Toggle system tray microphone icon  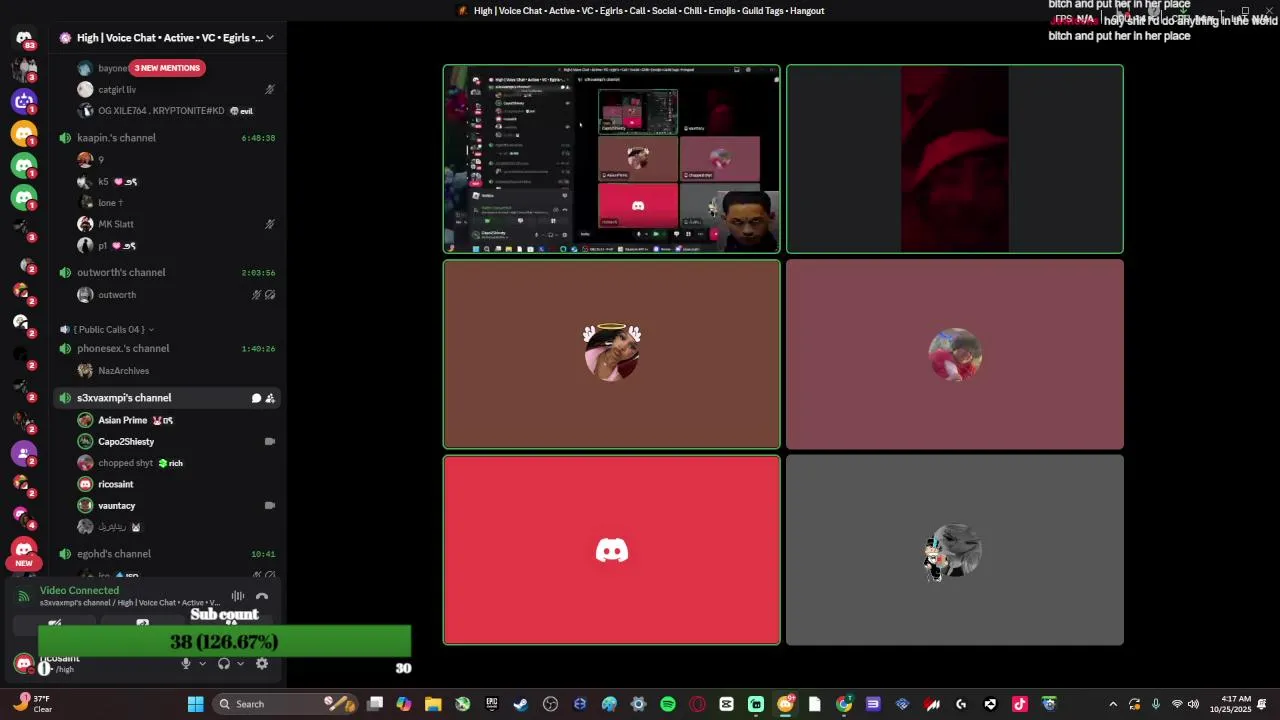tap(1155, 704)
